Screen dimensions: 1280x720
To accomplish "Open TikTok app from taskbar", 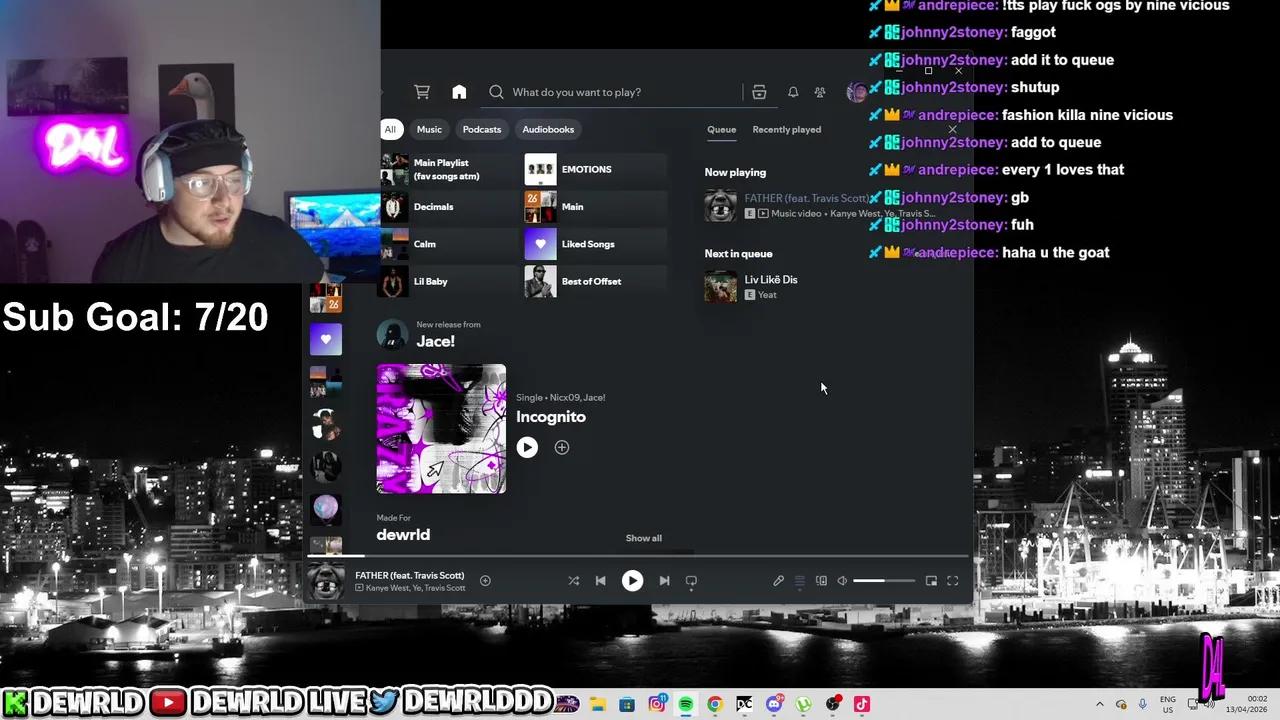I will (x=862, y=704).
